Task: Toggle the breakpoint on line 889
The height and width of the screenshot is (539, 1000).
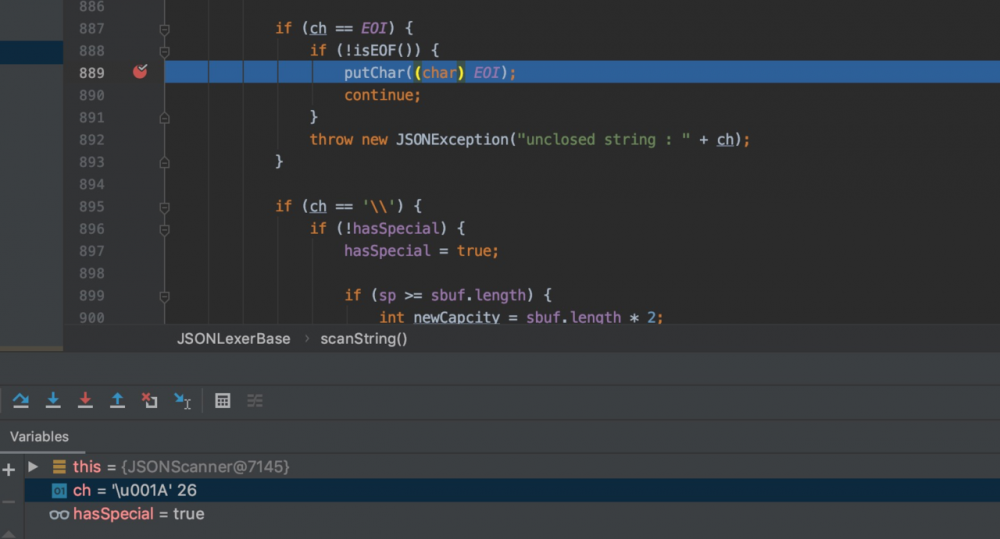Action: [140, 71]
